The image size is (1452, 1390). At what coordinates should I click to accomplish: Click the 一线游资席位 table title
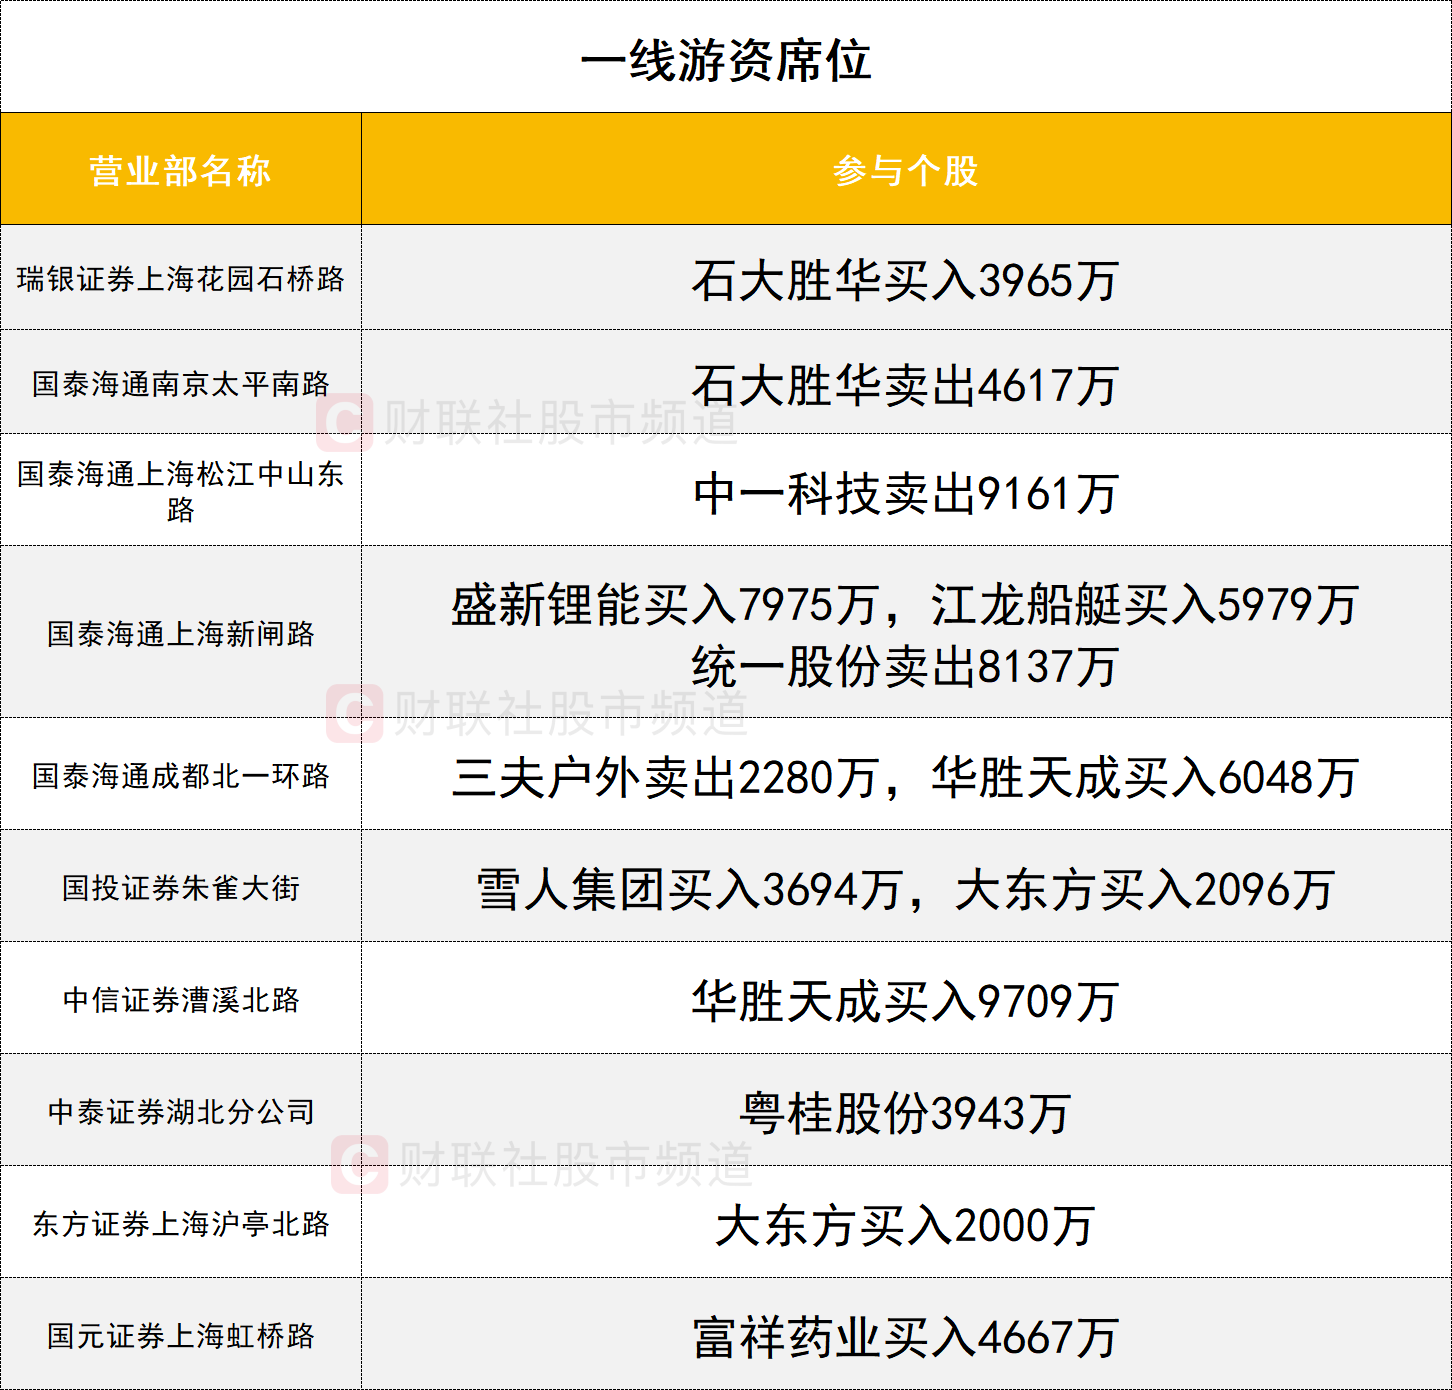point(725,60)
